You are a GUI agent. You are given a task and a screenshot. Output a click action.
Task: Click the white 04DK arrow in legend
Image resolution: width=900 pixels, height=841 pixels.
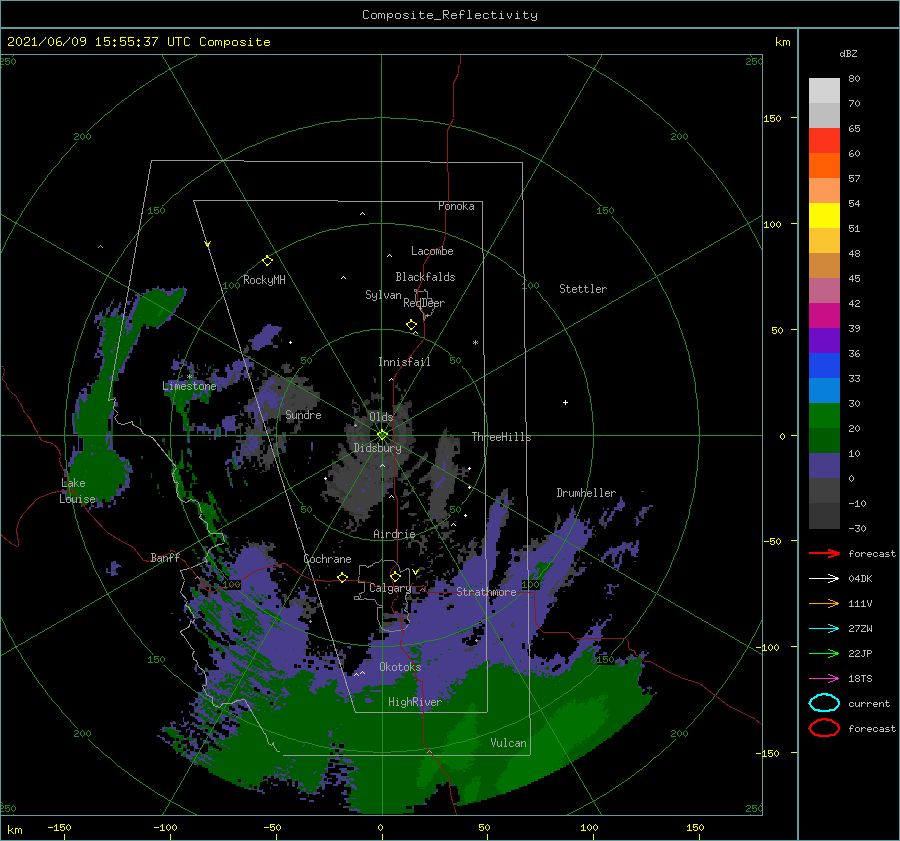(x=824, y=578)
